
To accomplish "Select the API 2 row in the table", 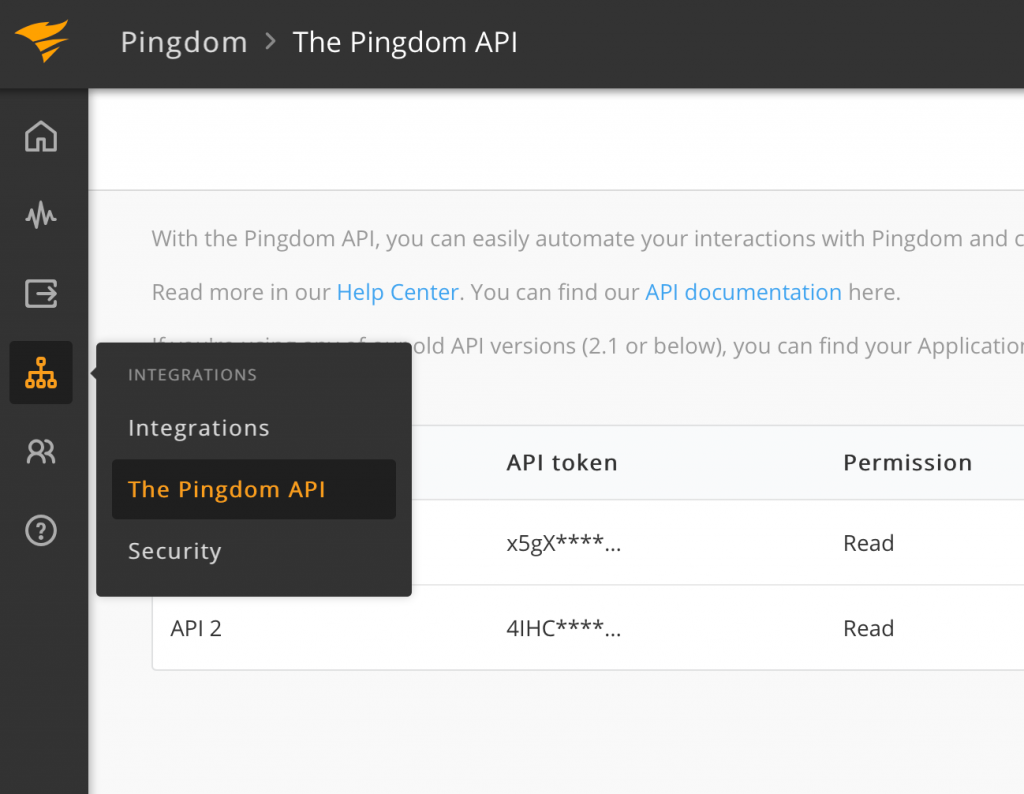I will coord(196,628).
